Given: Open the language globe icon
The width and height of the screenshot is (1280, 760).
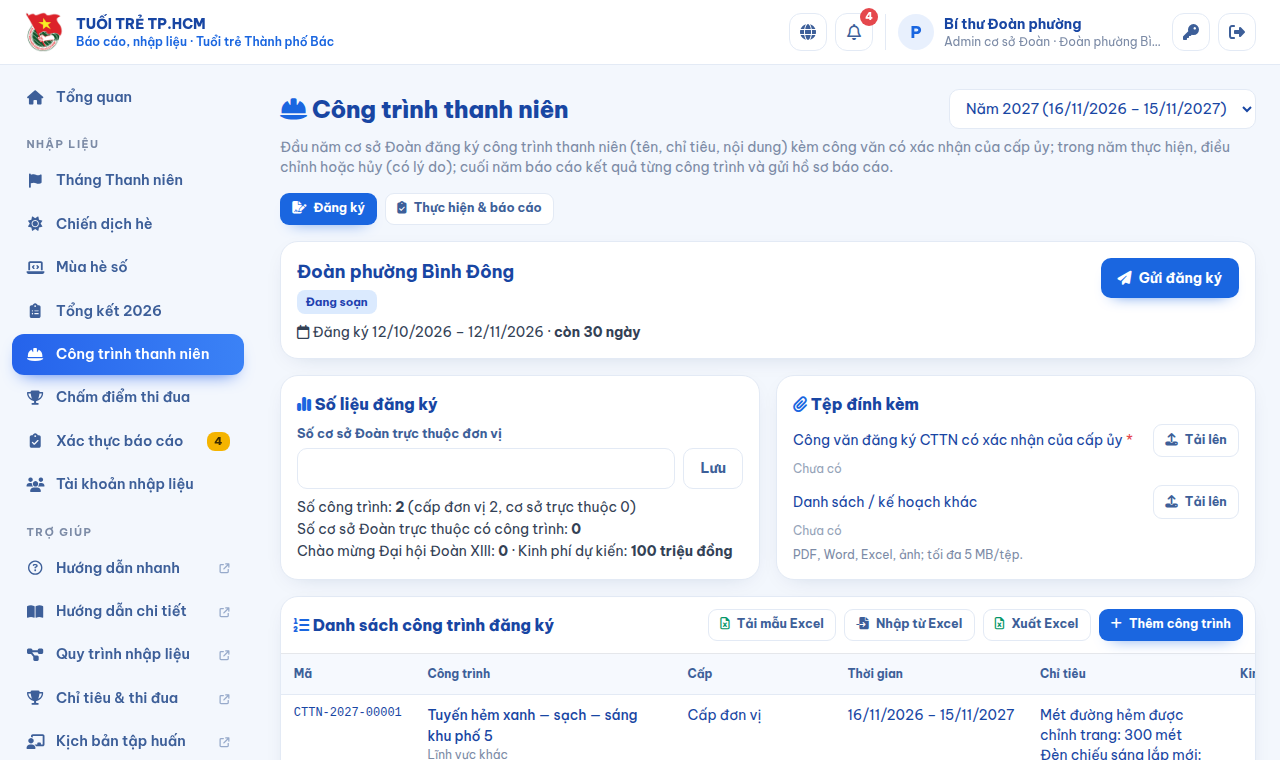Looking at the screenshot, I should [x=808, y=32].
